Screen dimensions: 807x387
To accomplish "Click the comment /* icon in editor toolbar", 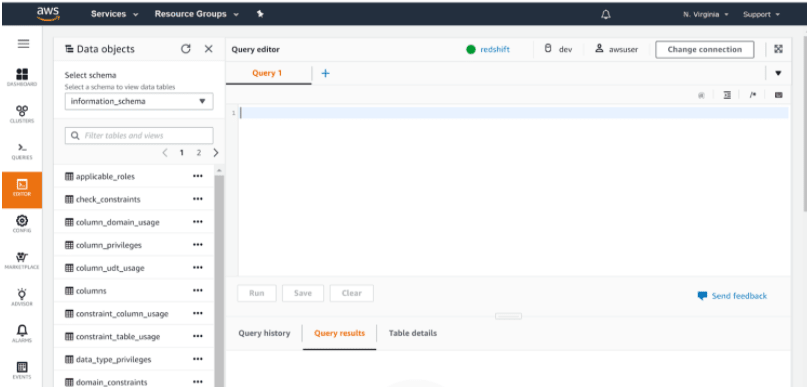I will coord(752,95).
